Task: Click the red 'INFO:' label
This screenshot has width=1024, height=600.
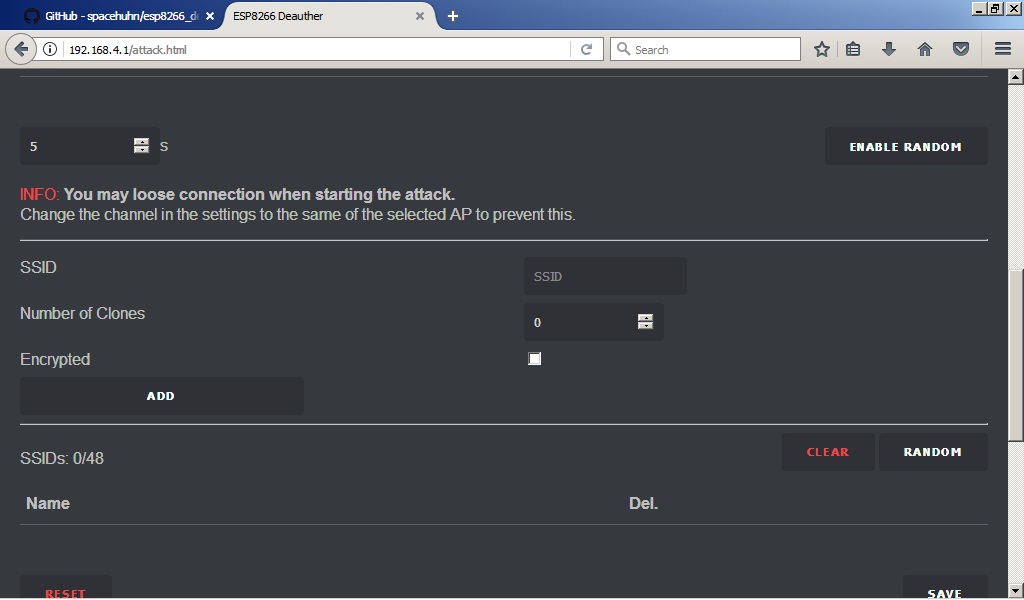Action: (x=40, y=195)
